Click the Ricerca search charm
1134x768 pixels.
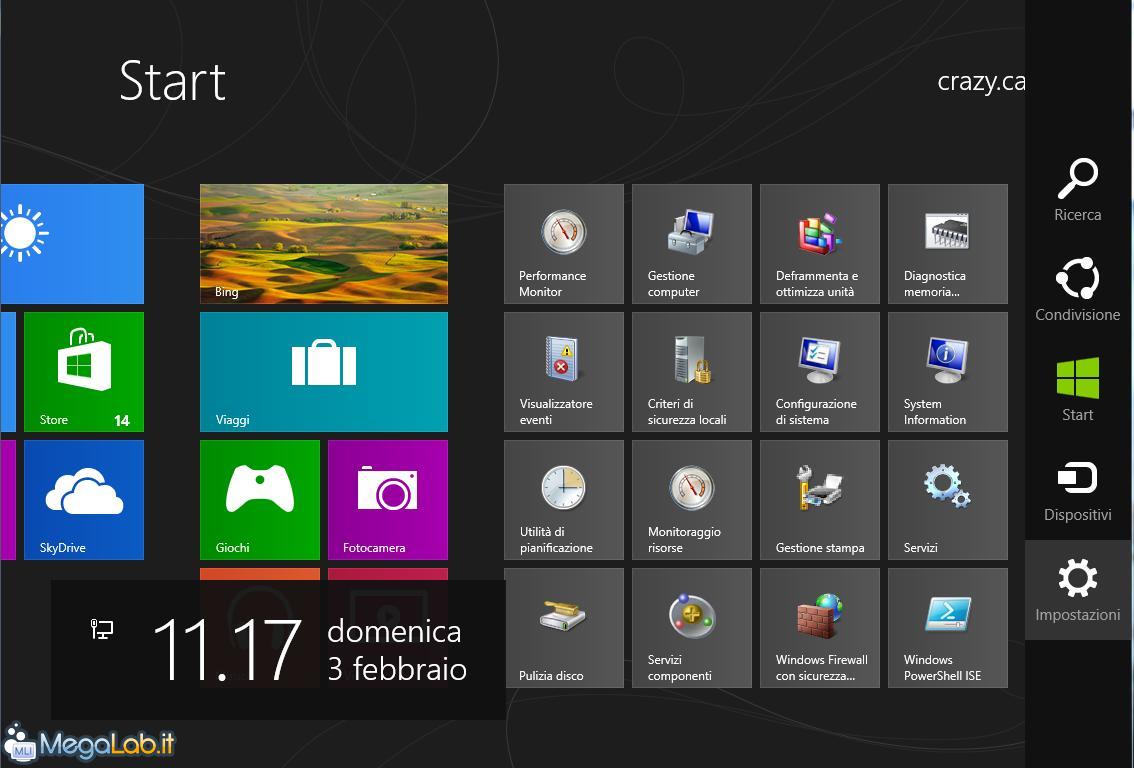(x=1078, y=190)
